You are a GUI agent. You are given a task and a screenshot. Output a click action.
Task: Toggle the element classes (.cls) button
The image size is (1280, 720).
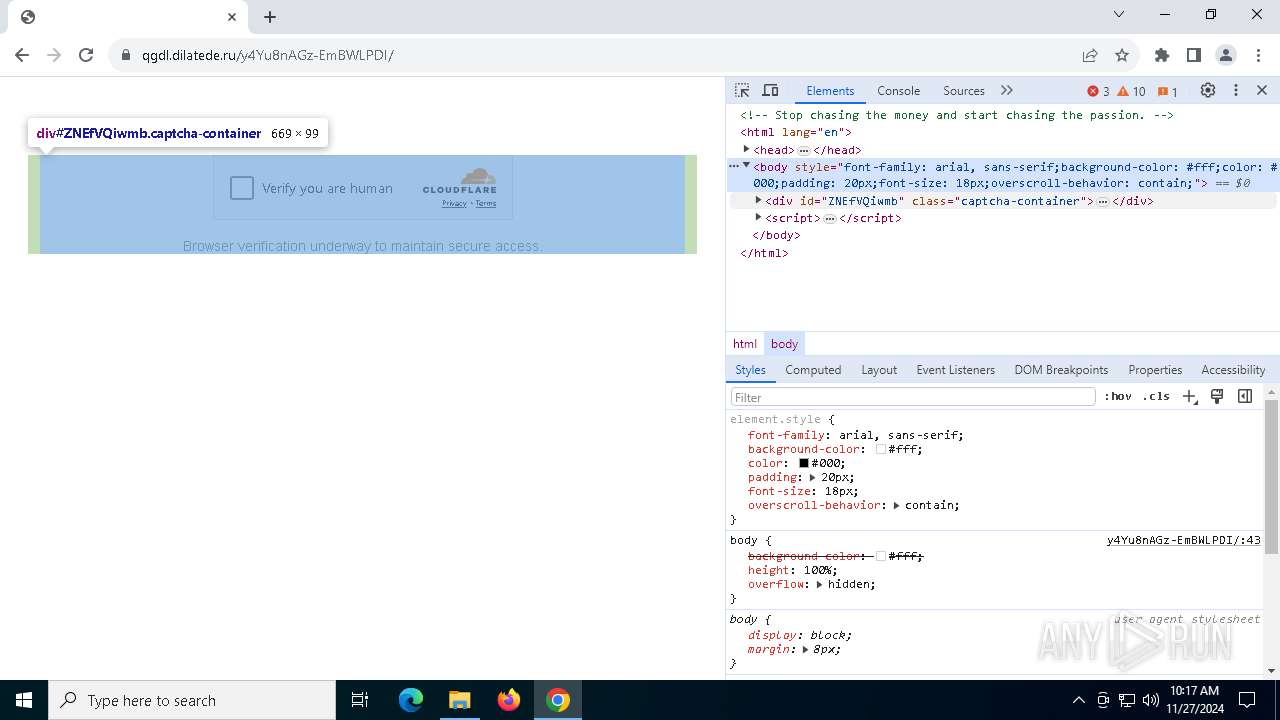(x=1156, y=396)
